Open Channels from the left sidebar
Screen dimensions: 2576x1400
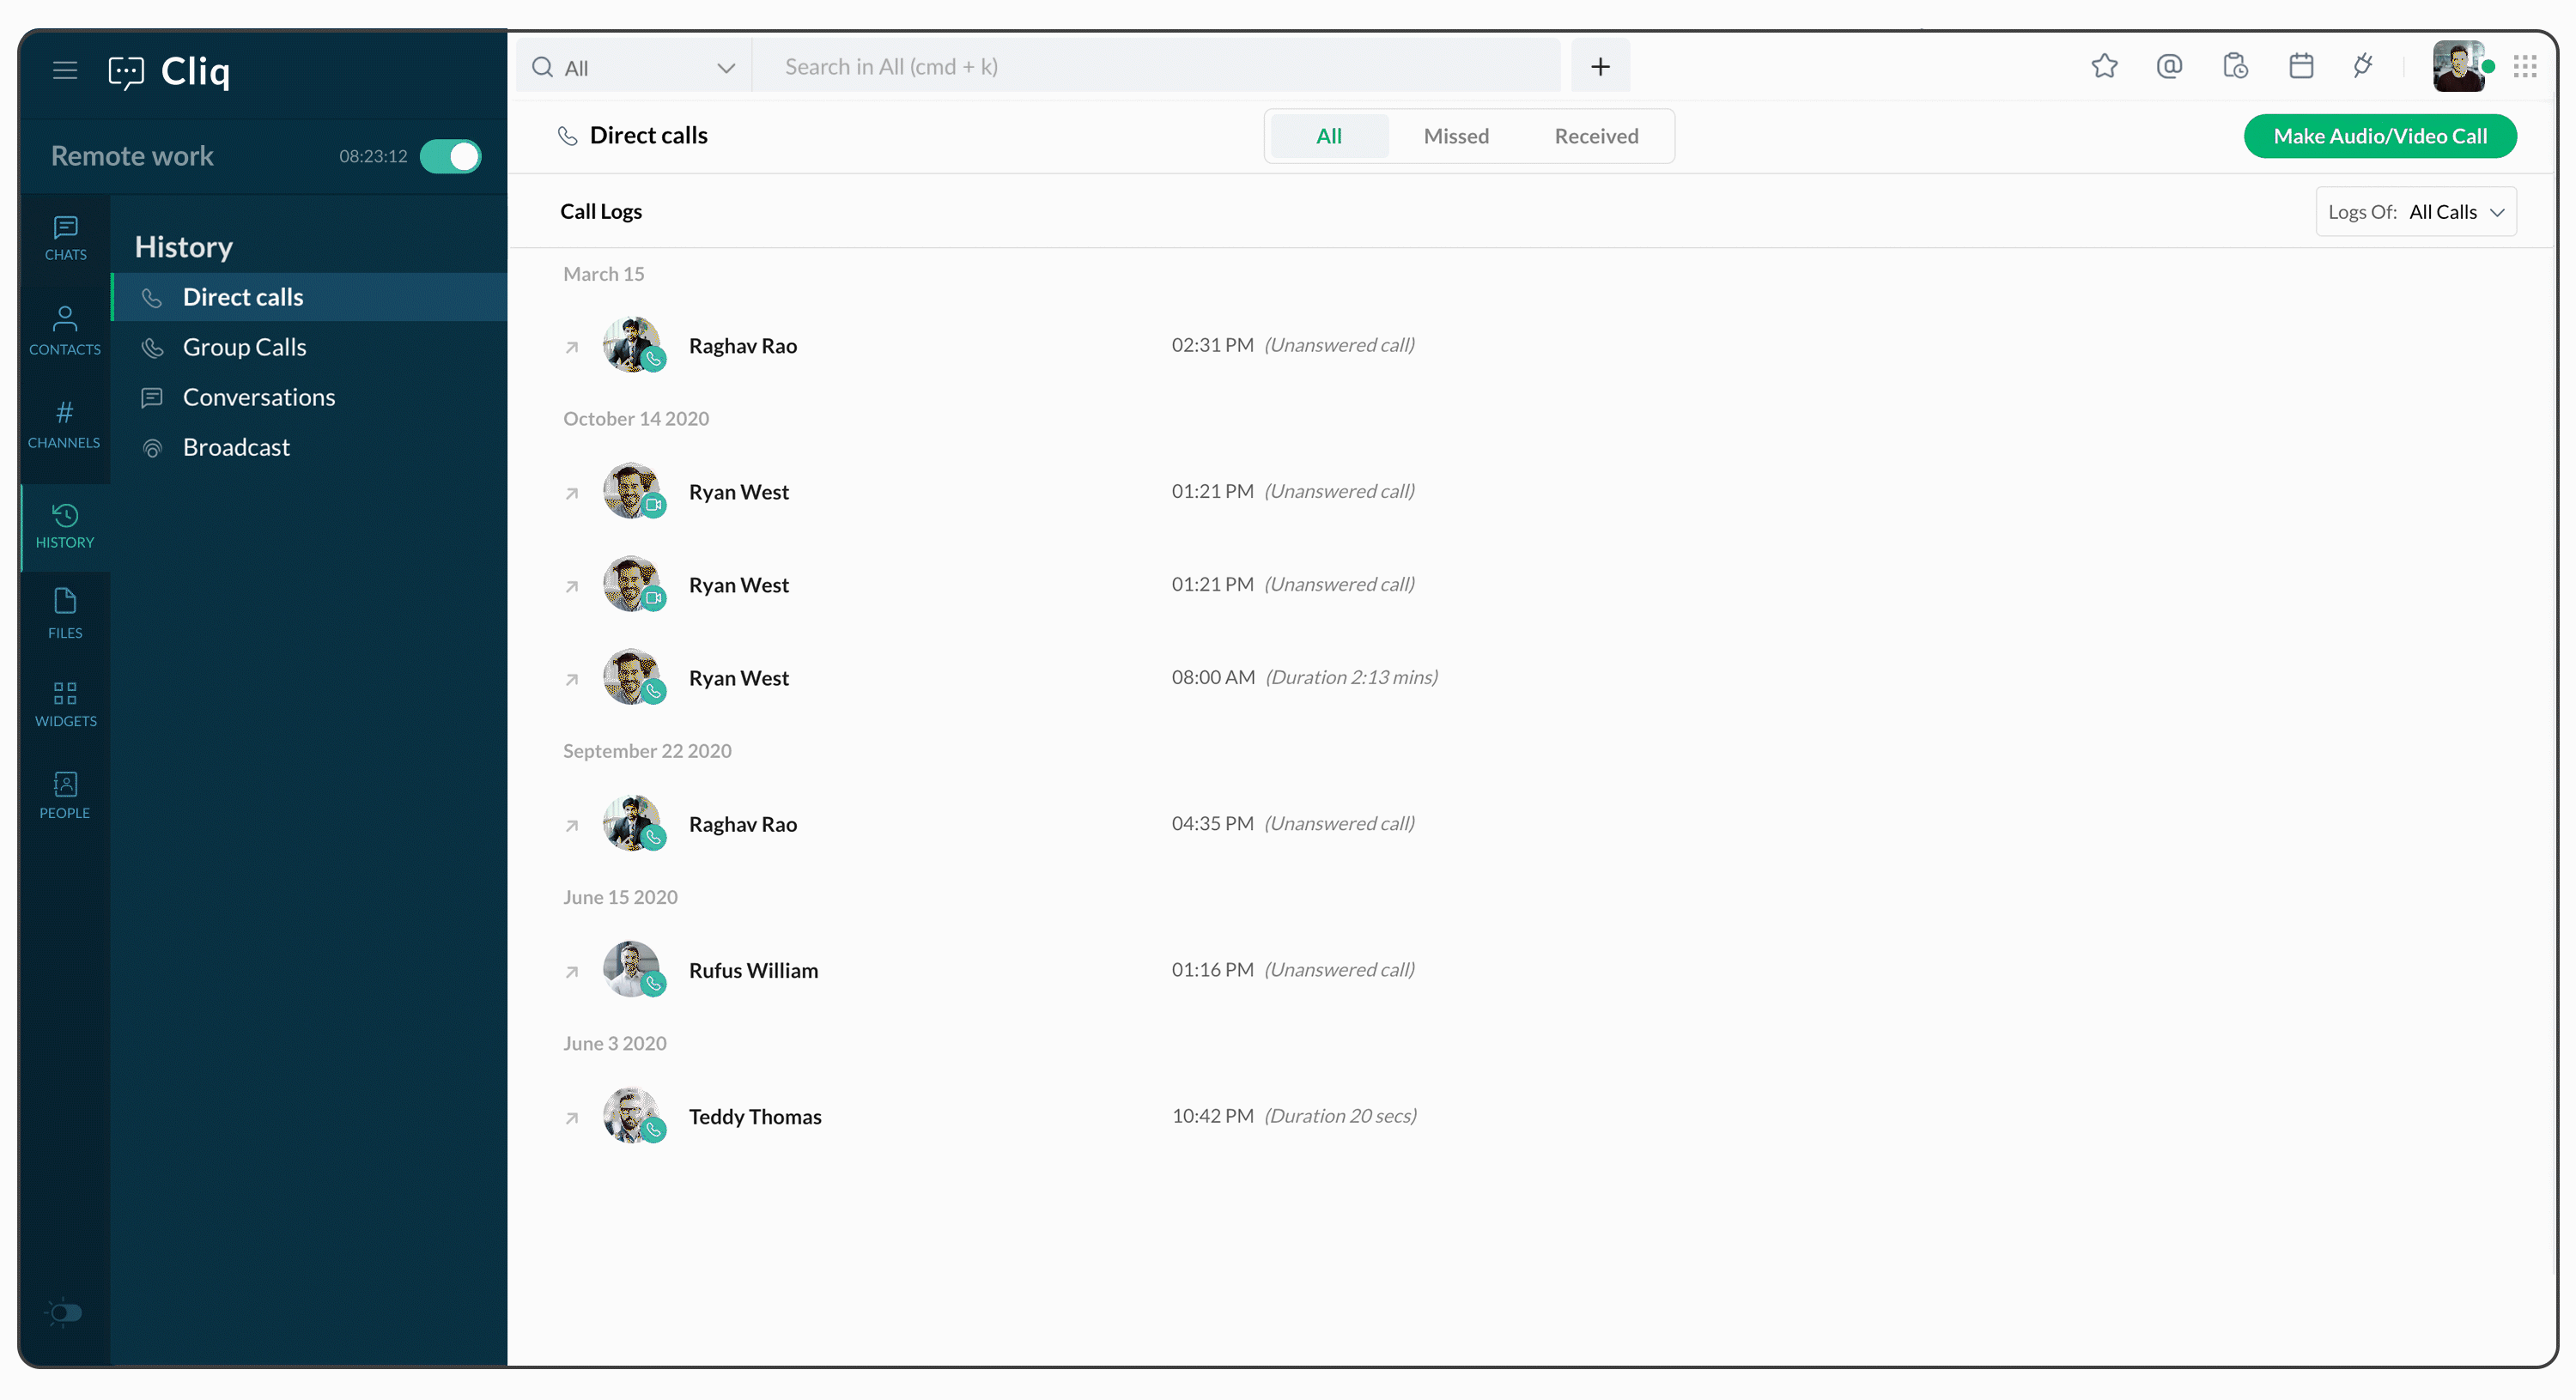click(64, 423)
